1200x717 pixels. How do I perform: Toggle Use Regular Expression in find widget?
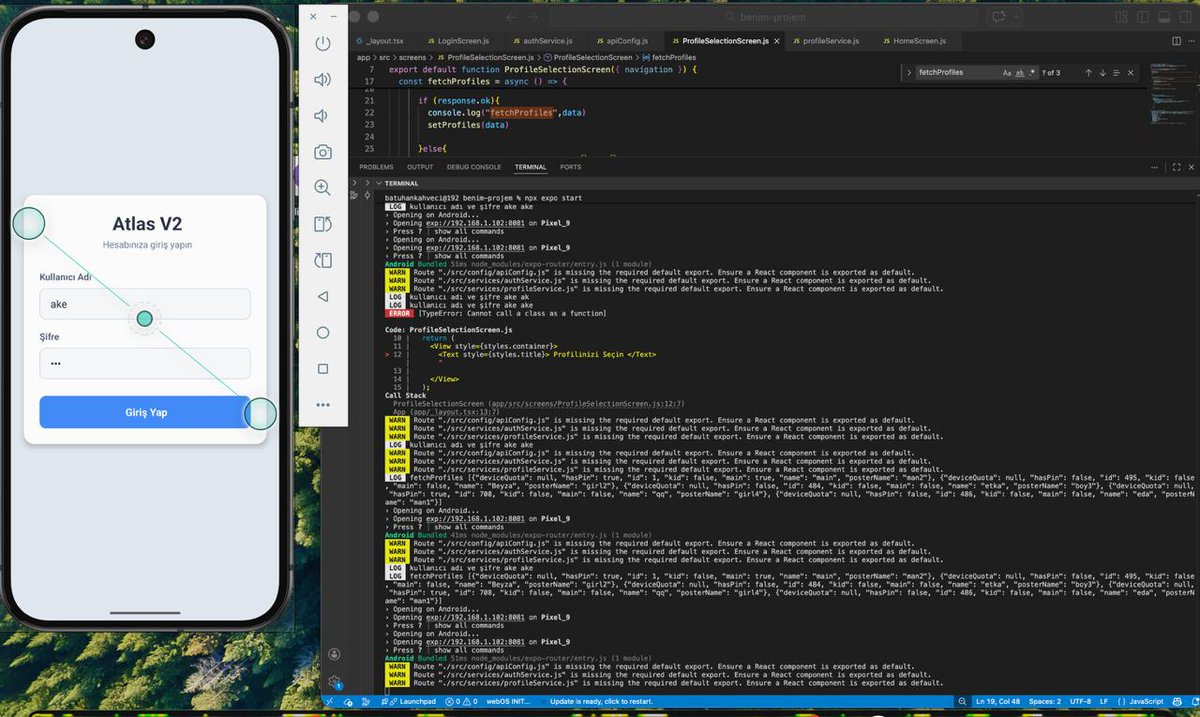(x=1031, y=73)
